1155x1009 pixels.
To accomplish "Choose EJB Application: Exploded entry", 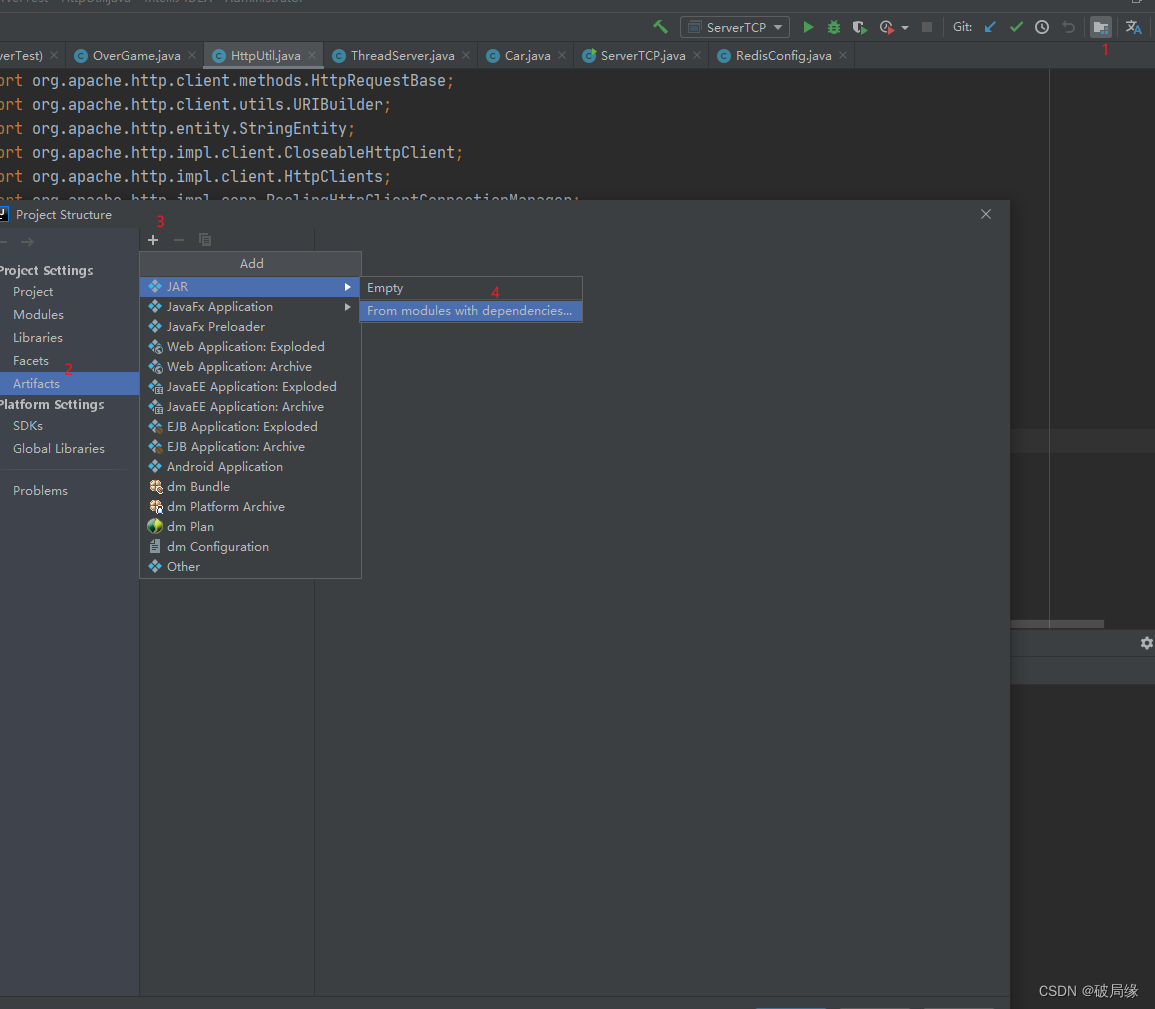I will pyautogui.click(x=250, y=426).
